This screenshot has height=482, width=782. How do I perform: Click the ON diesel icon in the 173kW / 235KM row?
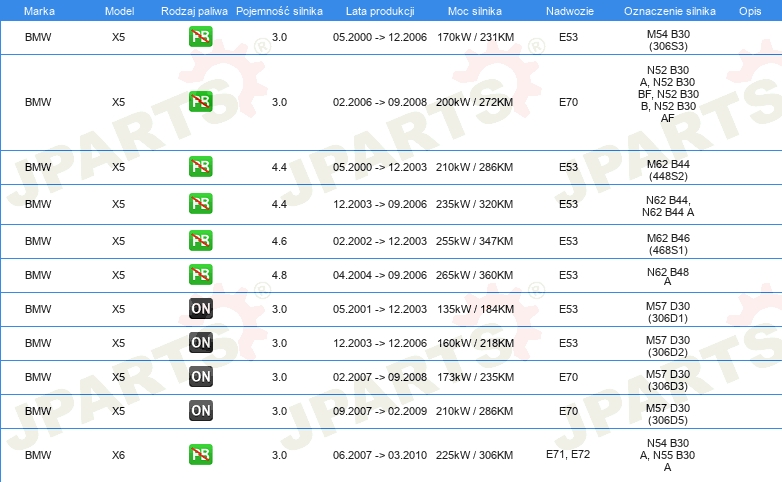(x=200, y=377)
